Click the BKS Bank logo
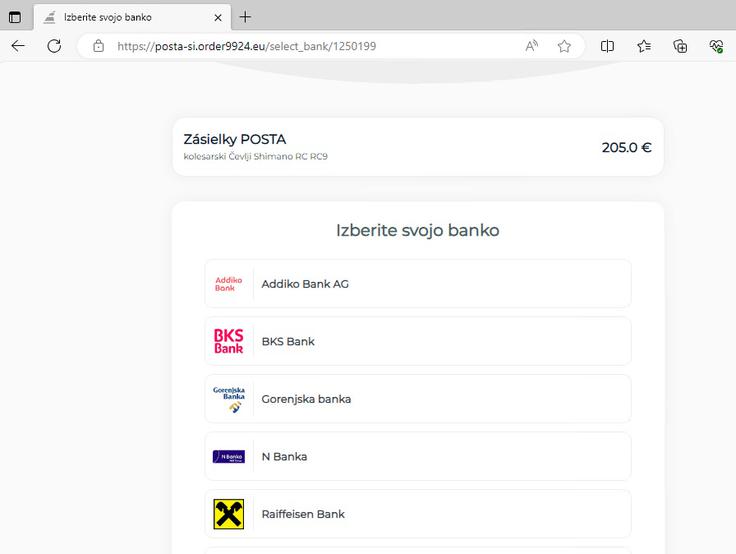 point(229,341)
